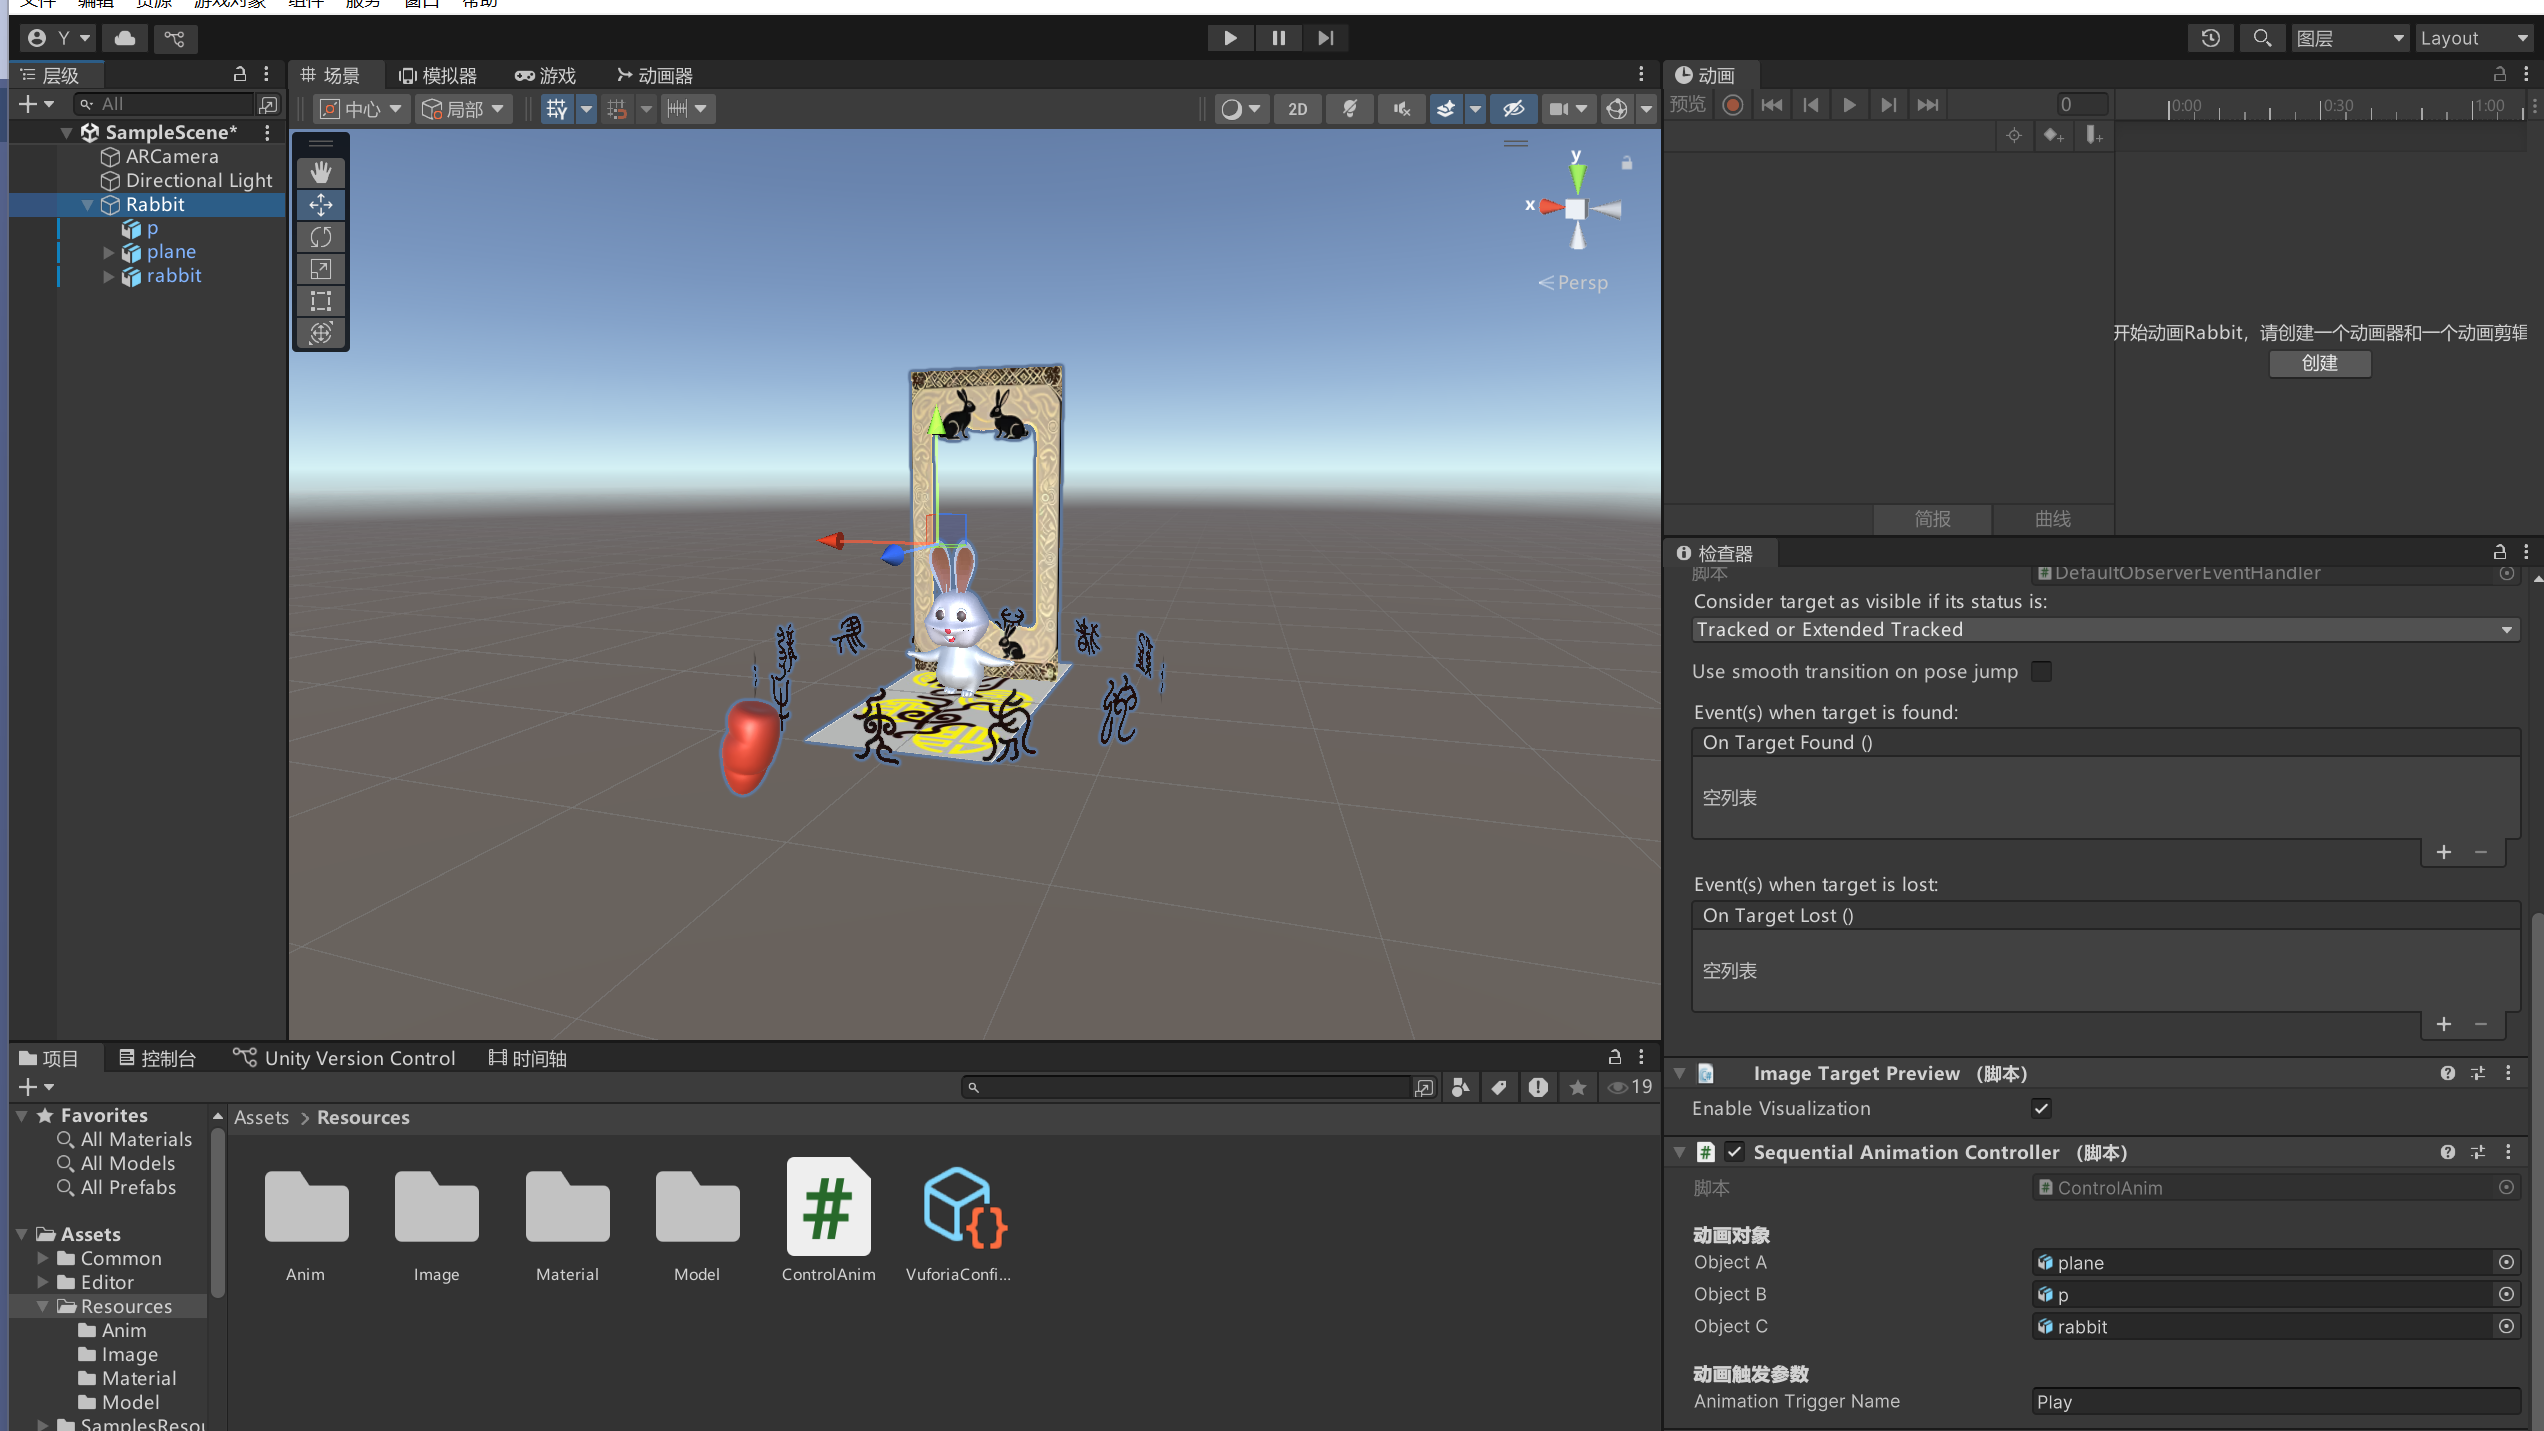Enable smooth transition on pose jump
The image size is (2544, 1431).
tap(2041, 672)
